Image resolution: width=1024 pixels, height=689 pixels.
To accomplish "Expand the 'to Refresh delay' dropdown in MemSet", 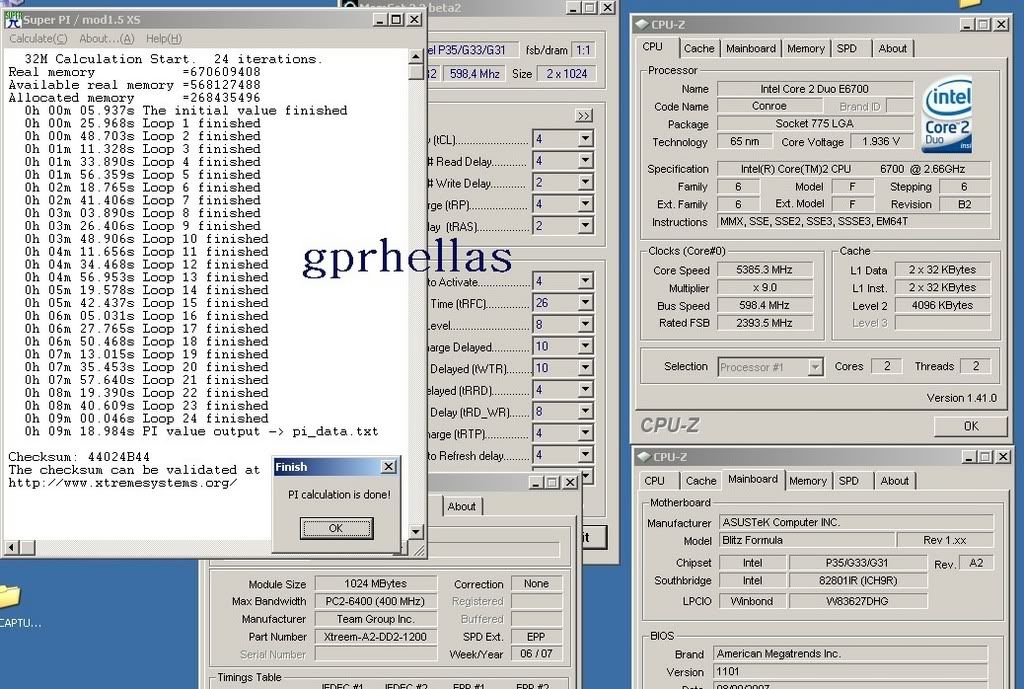I will coord(585,455).
